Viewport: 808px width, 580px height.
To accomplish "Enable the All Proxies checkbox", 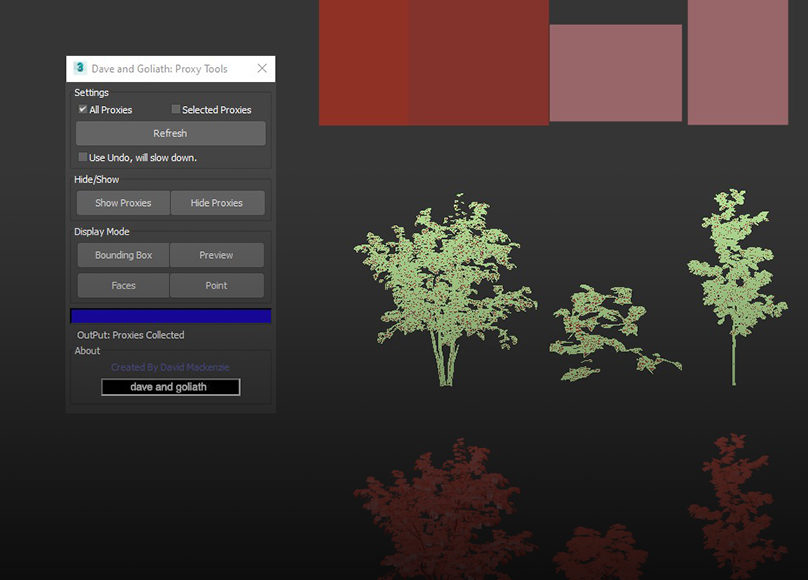I will tap(83, 109).
